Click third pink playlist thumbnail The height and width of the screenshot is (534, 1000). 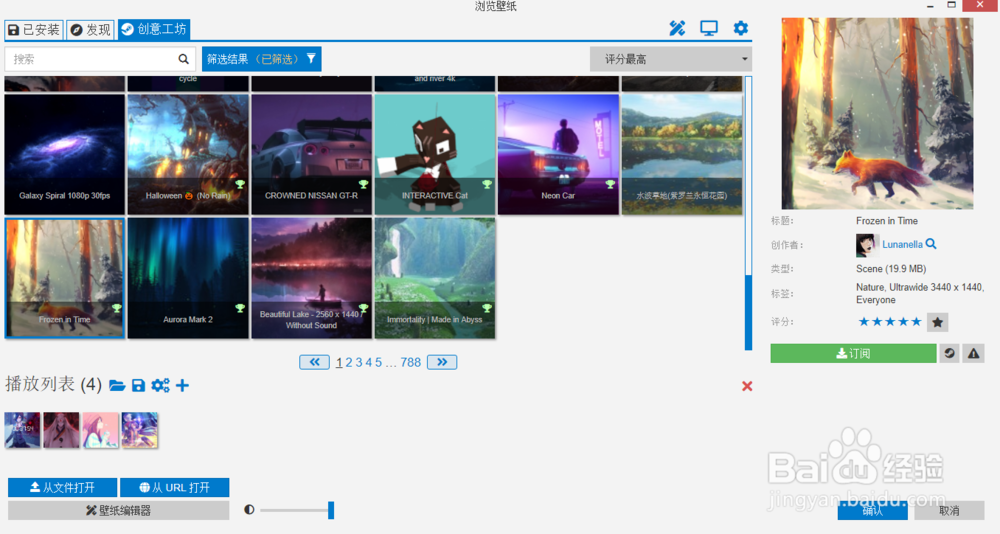(x=101, y=430)
